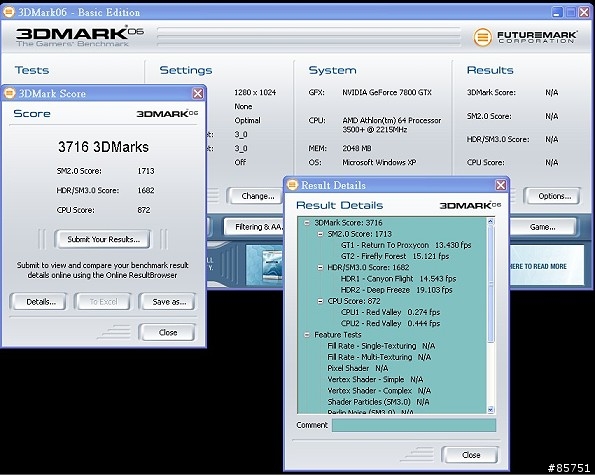Select GT1 - Return To Proxycon row

click(406, 245)
